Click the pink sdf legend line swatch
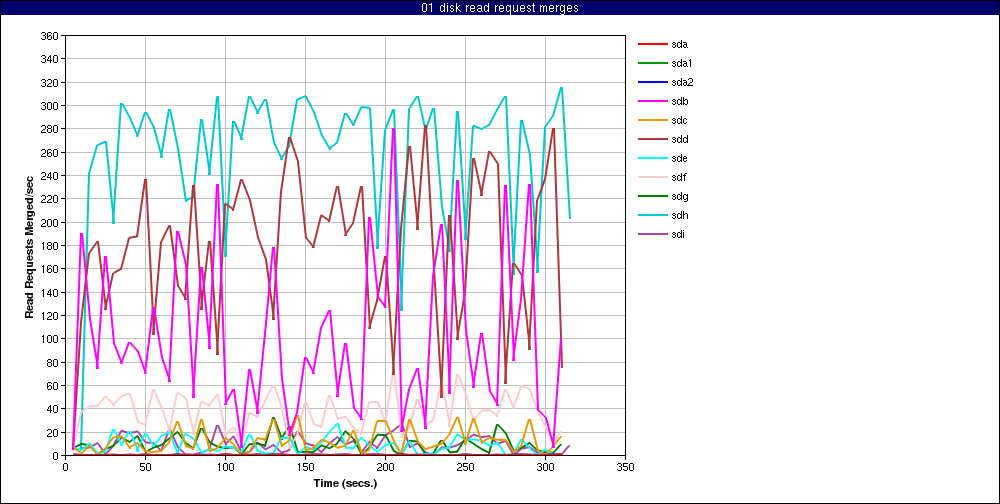The height and width of the screenshot is (504, 1000). 651,177
